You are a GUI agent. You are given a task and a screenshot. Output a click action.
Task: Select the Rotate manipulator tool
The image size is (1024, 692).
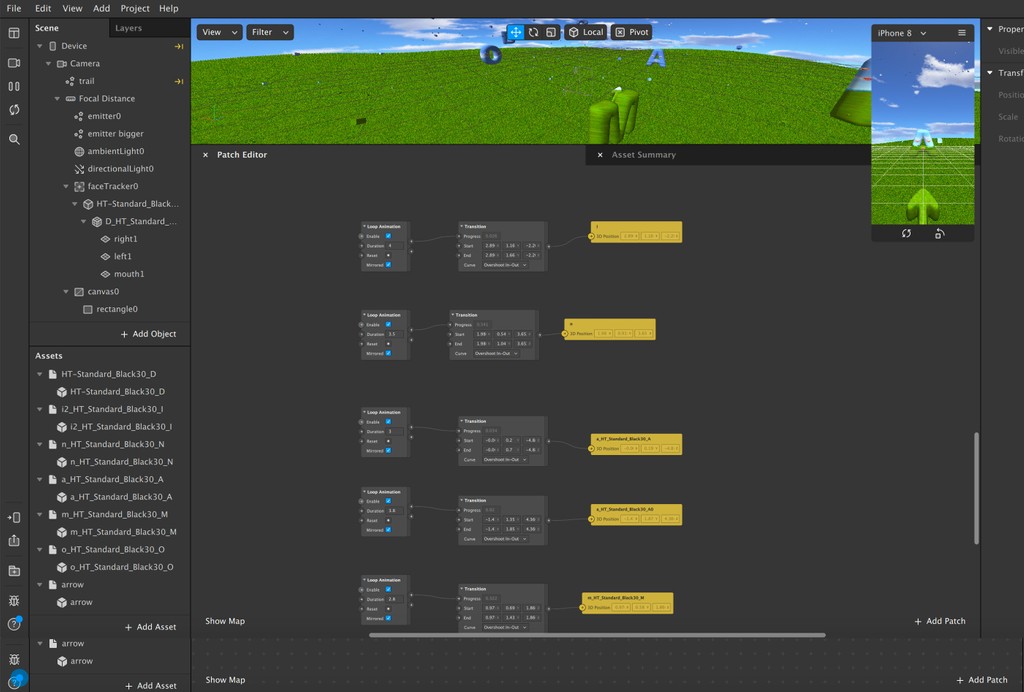click(533, 32)
